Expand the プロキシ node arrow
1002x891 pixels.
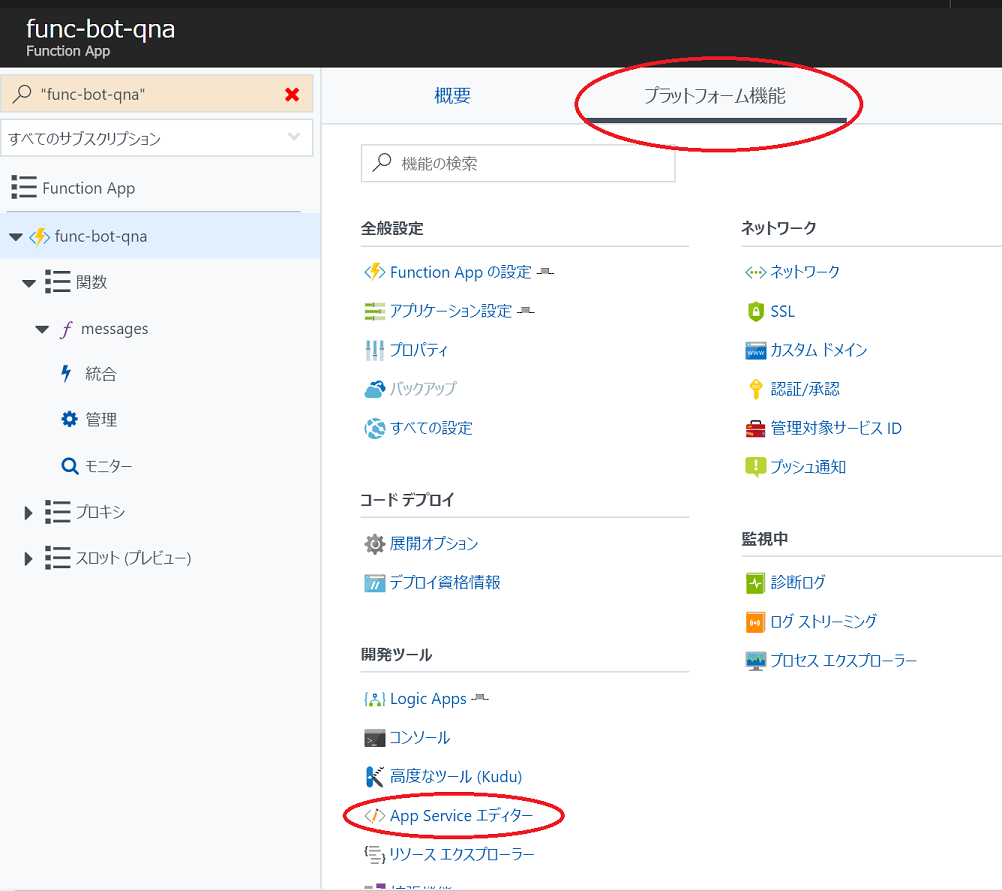click(x=28, y=513)
